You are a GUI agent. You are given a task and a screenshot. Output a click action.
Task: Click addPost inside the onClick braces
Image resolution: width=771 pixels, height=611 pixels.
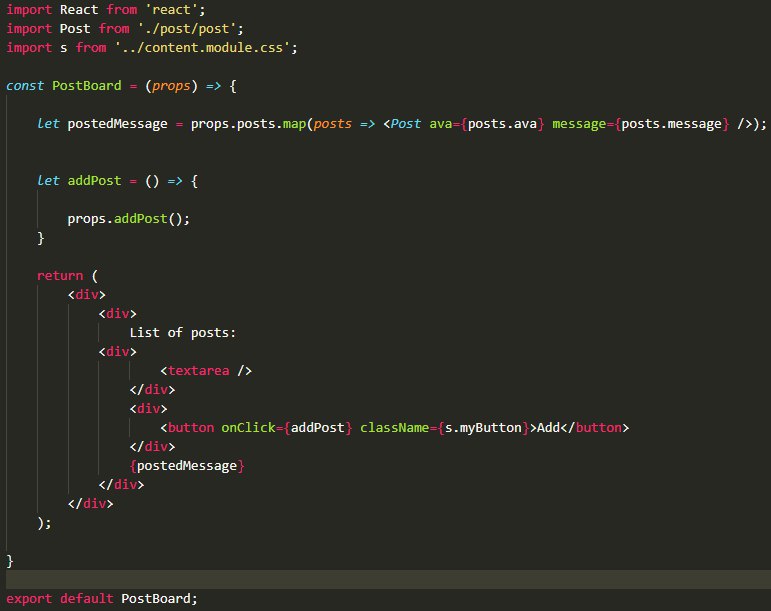click(318, 428)
